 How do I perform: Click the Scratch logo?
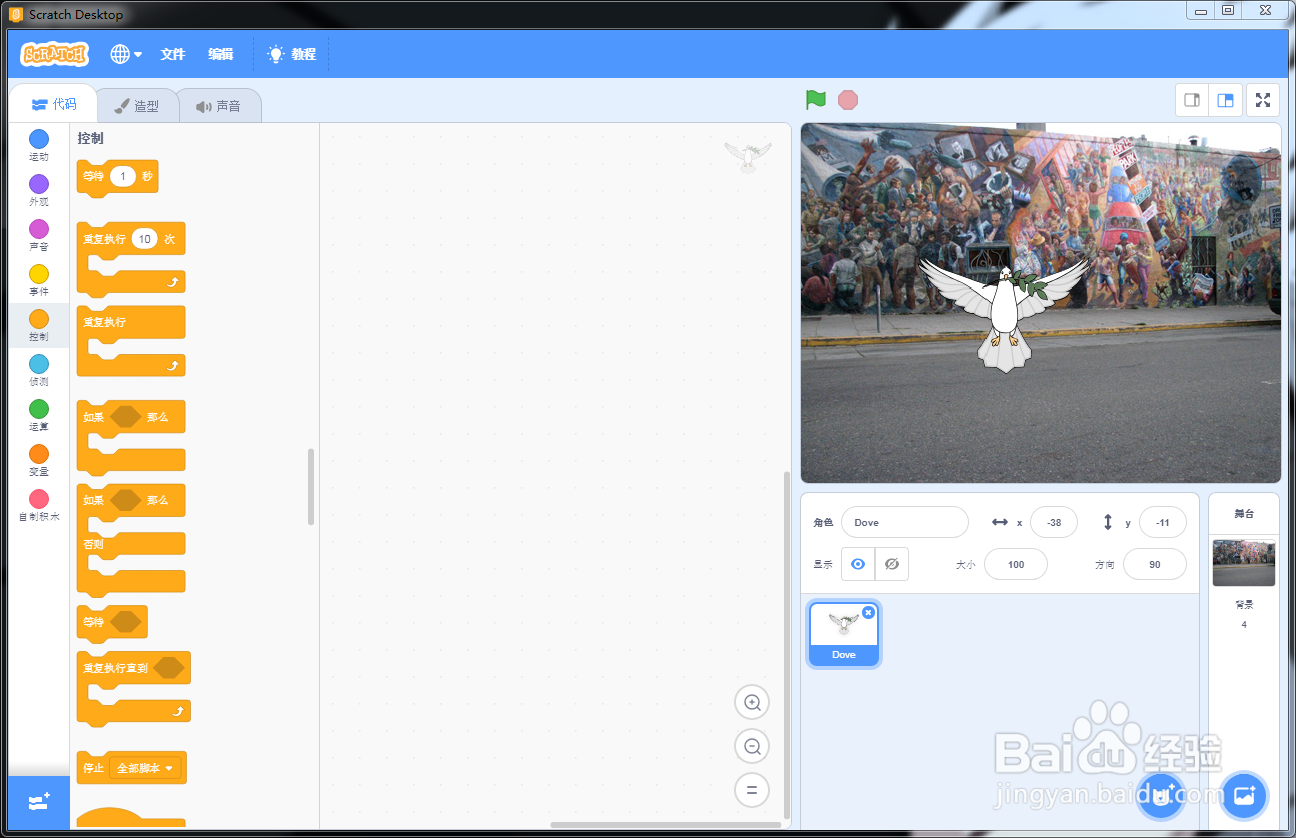click(x=54, y=54)
